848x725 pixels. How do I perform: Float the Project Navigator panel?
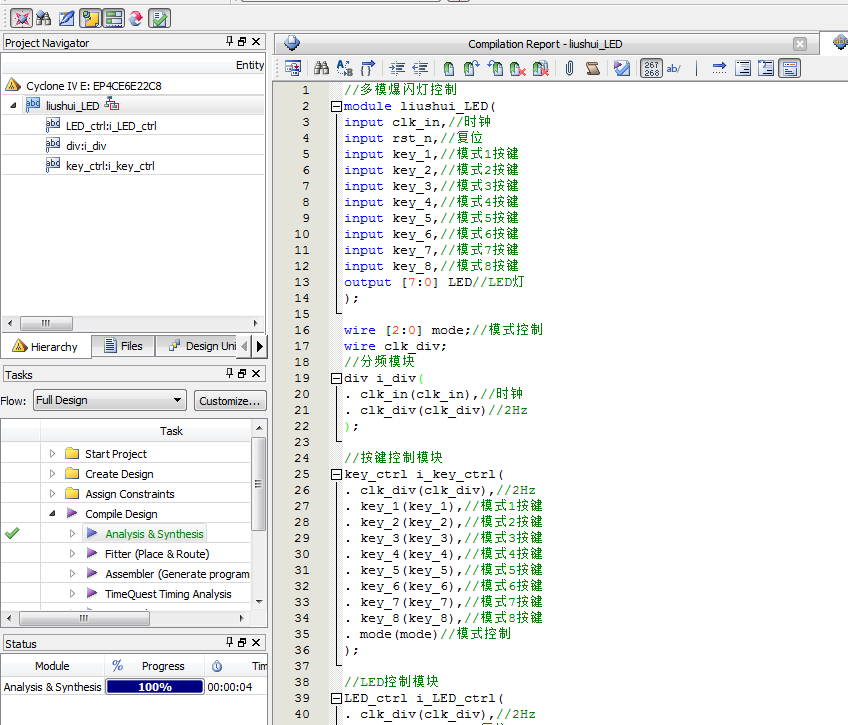(x=242, y=42)
